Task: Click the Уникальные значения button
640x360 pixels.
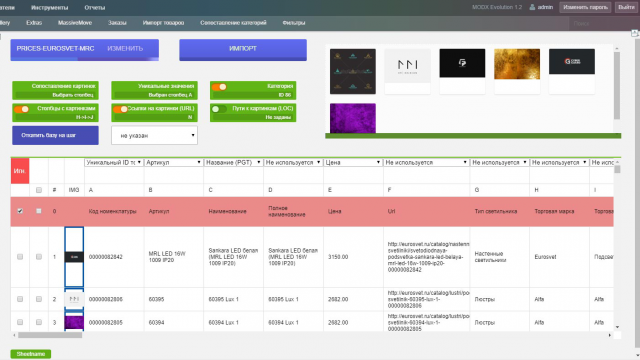Action: [154, 90]
